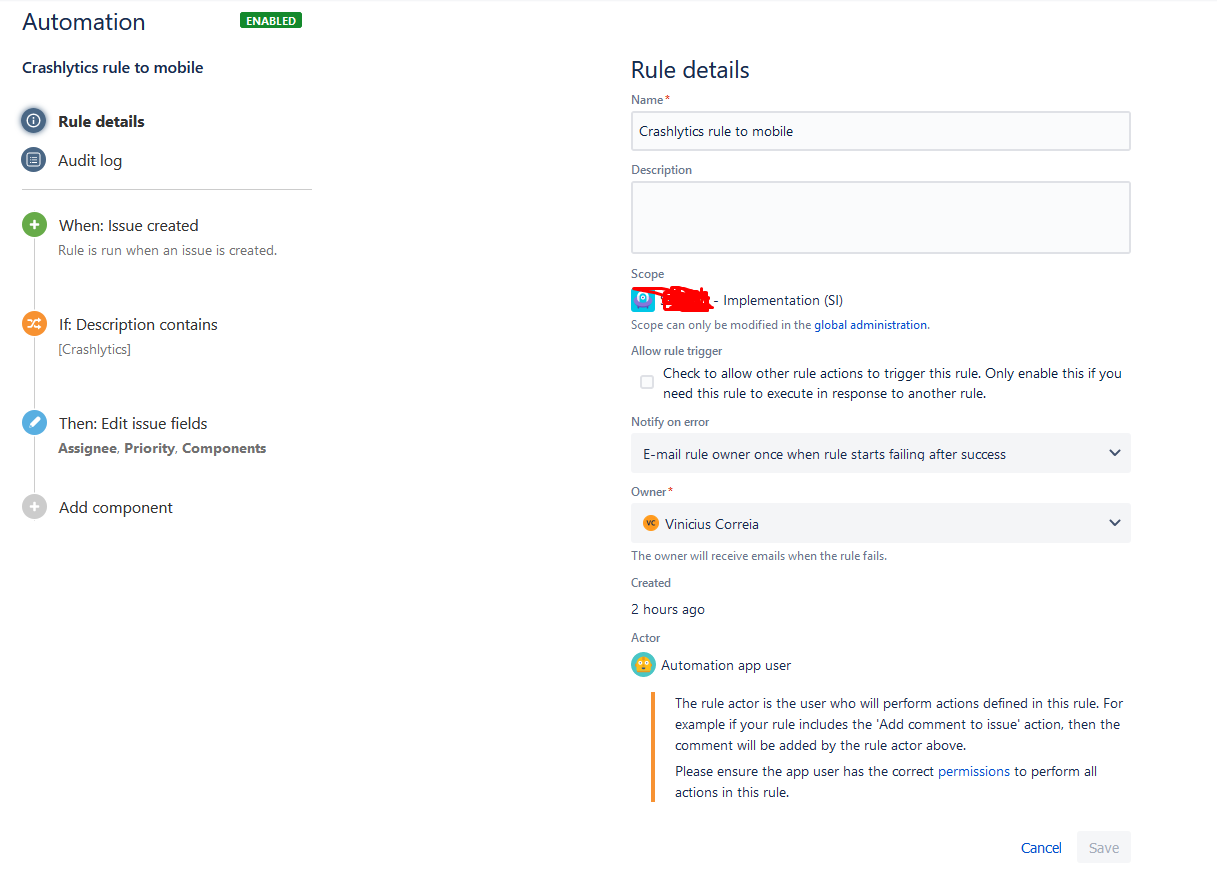This screenshot has height=871, width=1217.
Task: Expand Owner field chevron arrow
Action: coord(1115,523)
